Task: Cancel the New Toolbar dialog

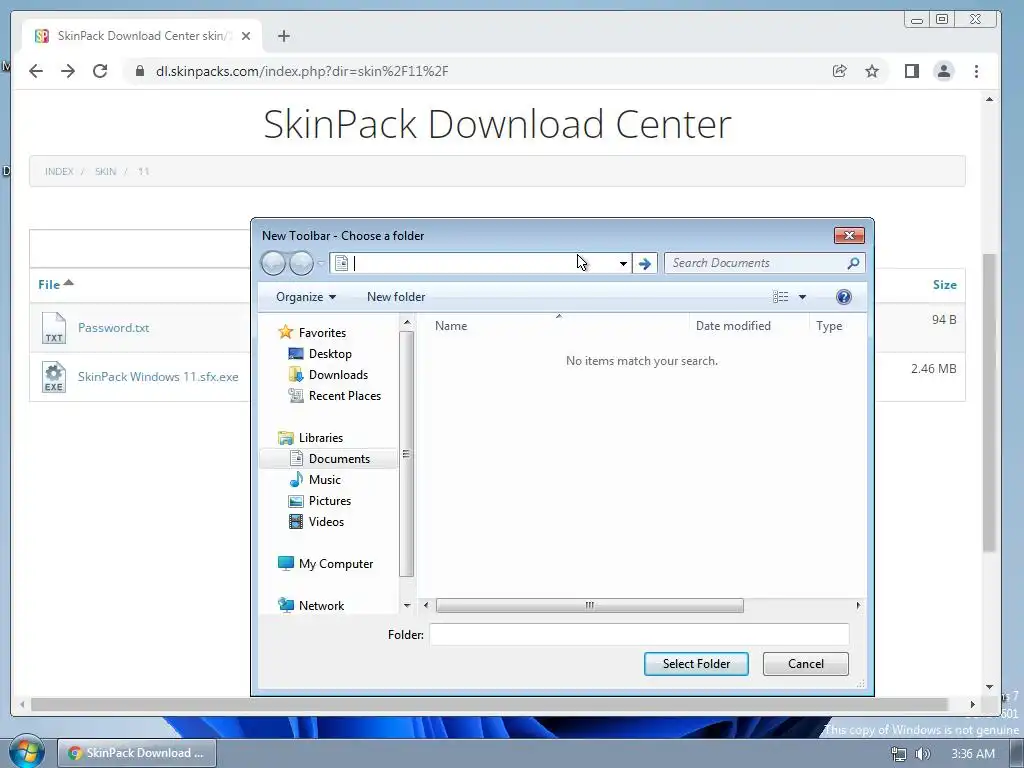Action: point(806,664)
